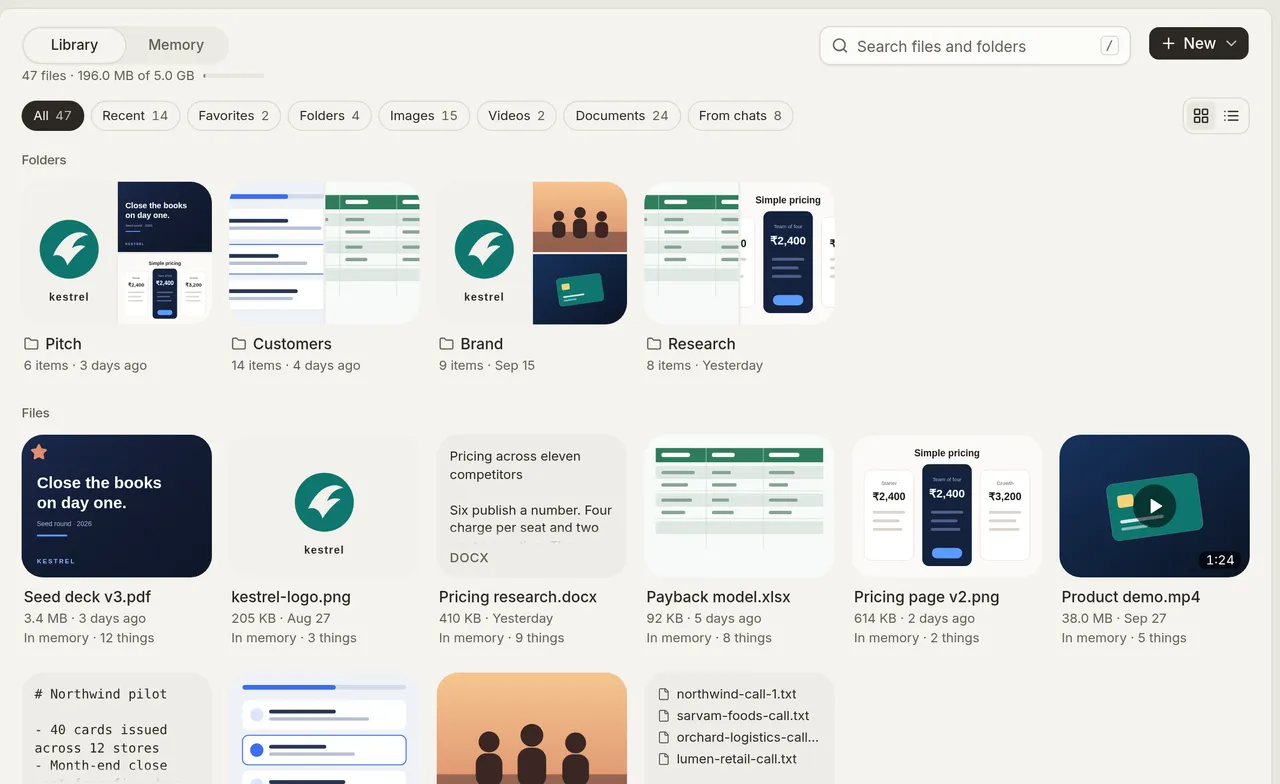Click the search magnifier icon
The image size is (1280, 784).
(x=840, y=46)
